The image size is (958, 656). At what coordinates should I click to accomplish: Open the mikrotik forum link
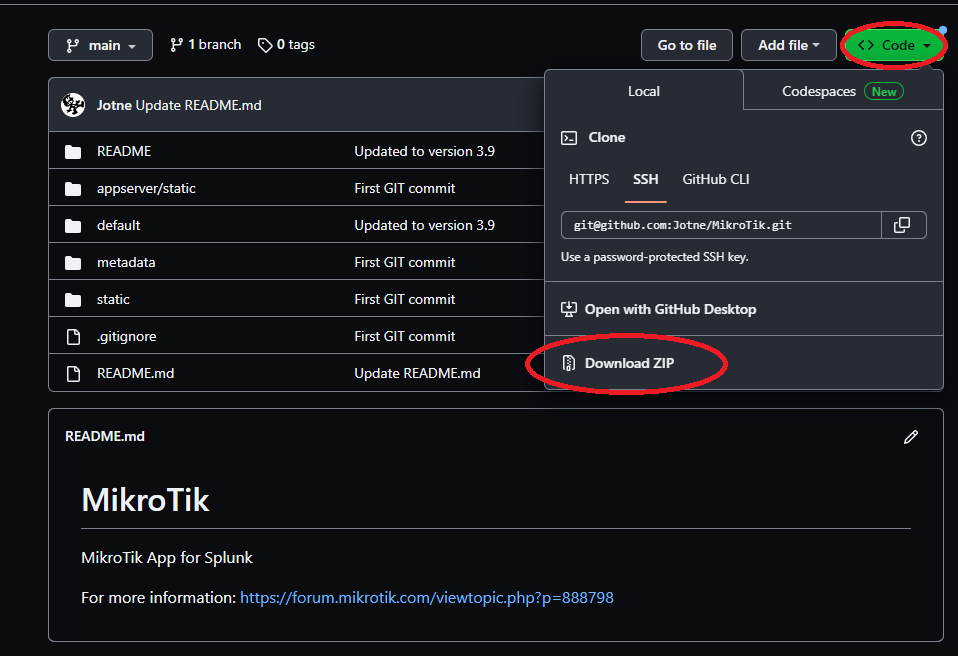[x=428, y=597]
